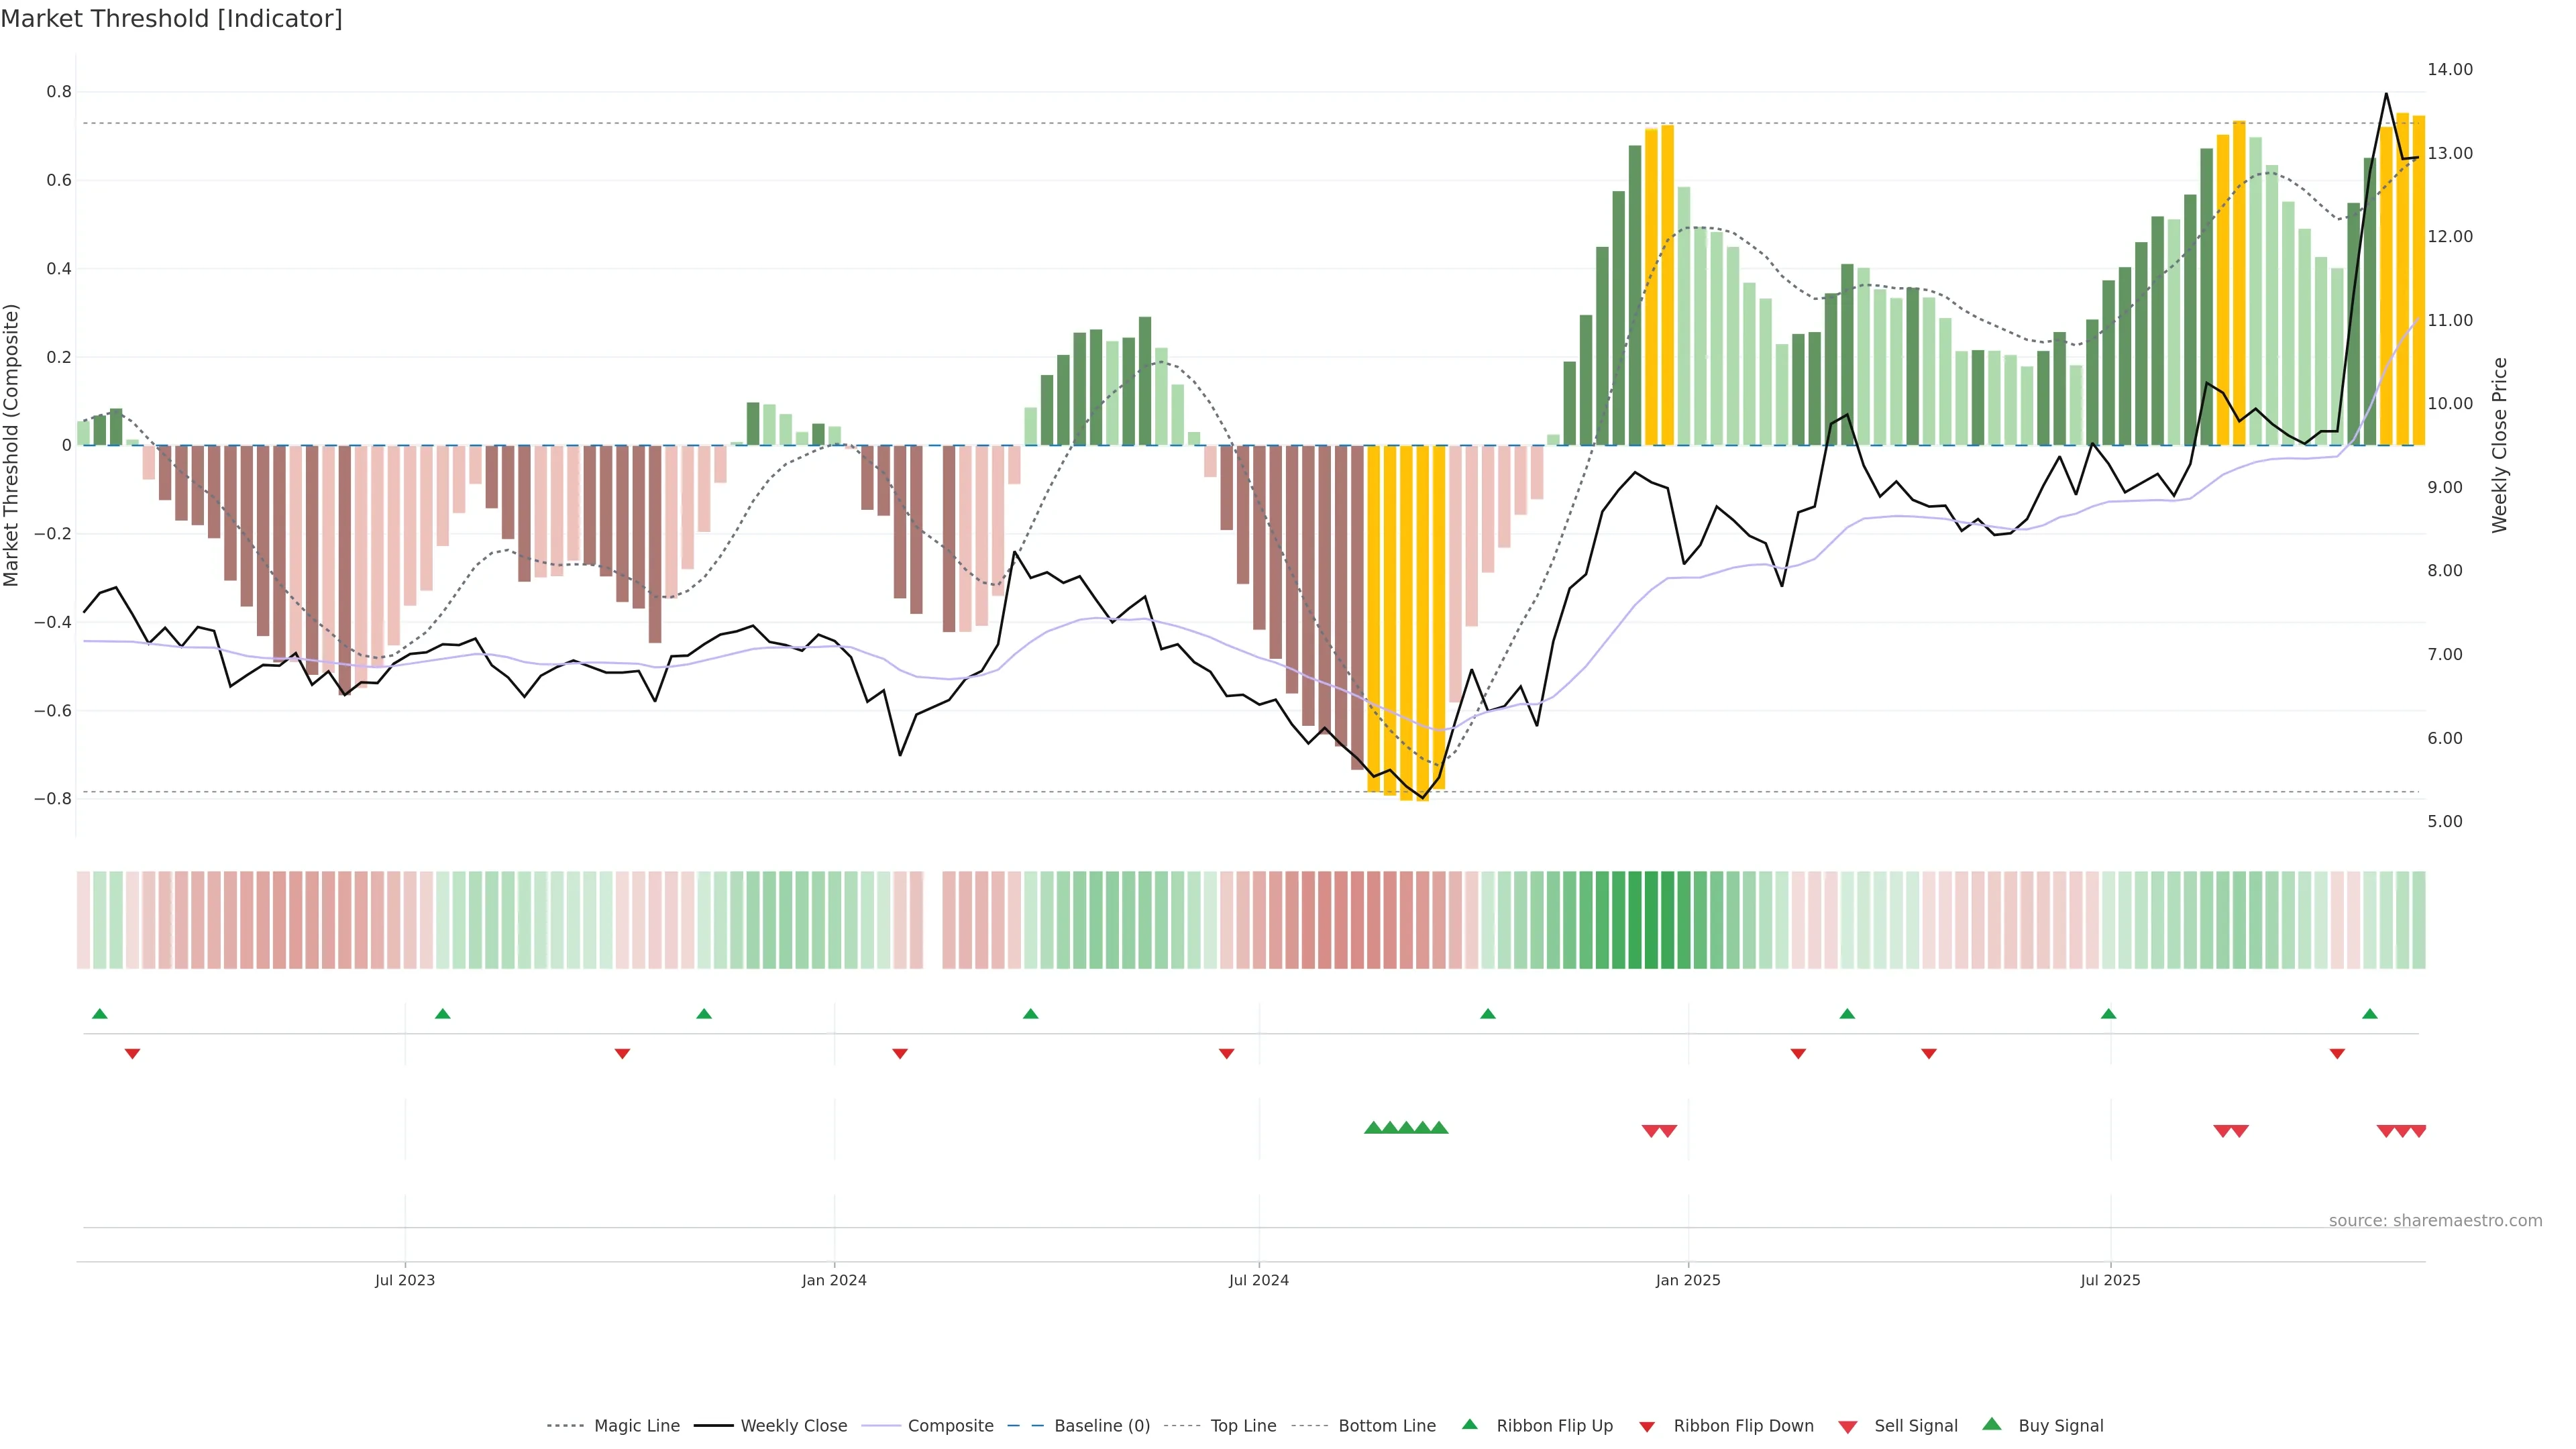Click the sharemaestro.com source text
The image size is (2576, 1449).
click(2435, 1221)
